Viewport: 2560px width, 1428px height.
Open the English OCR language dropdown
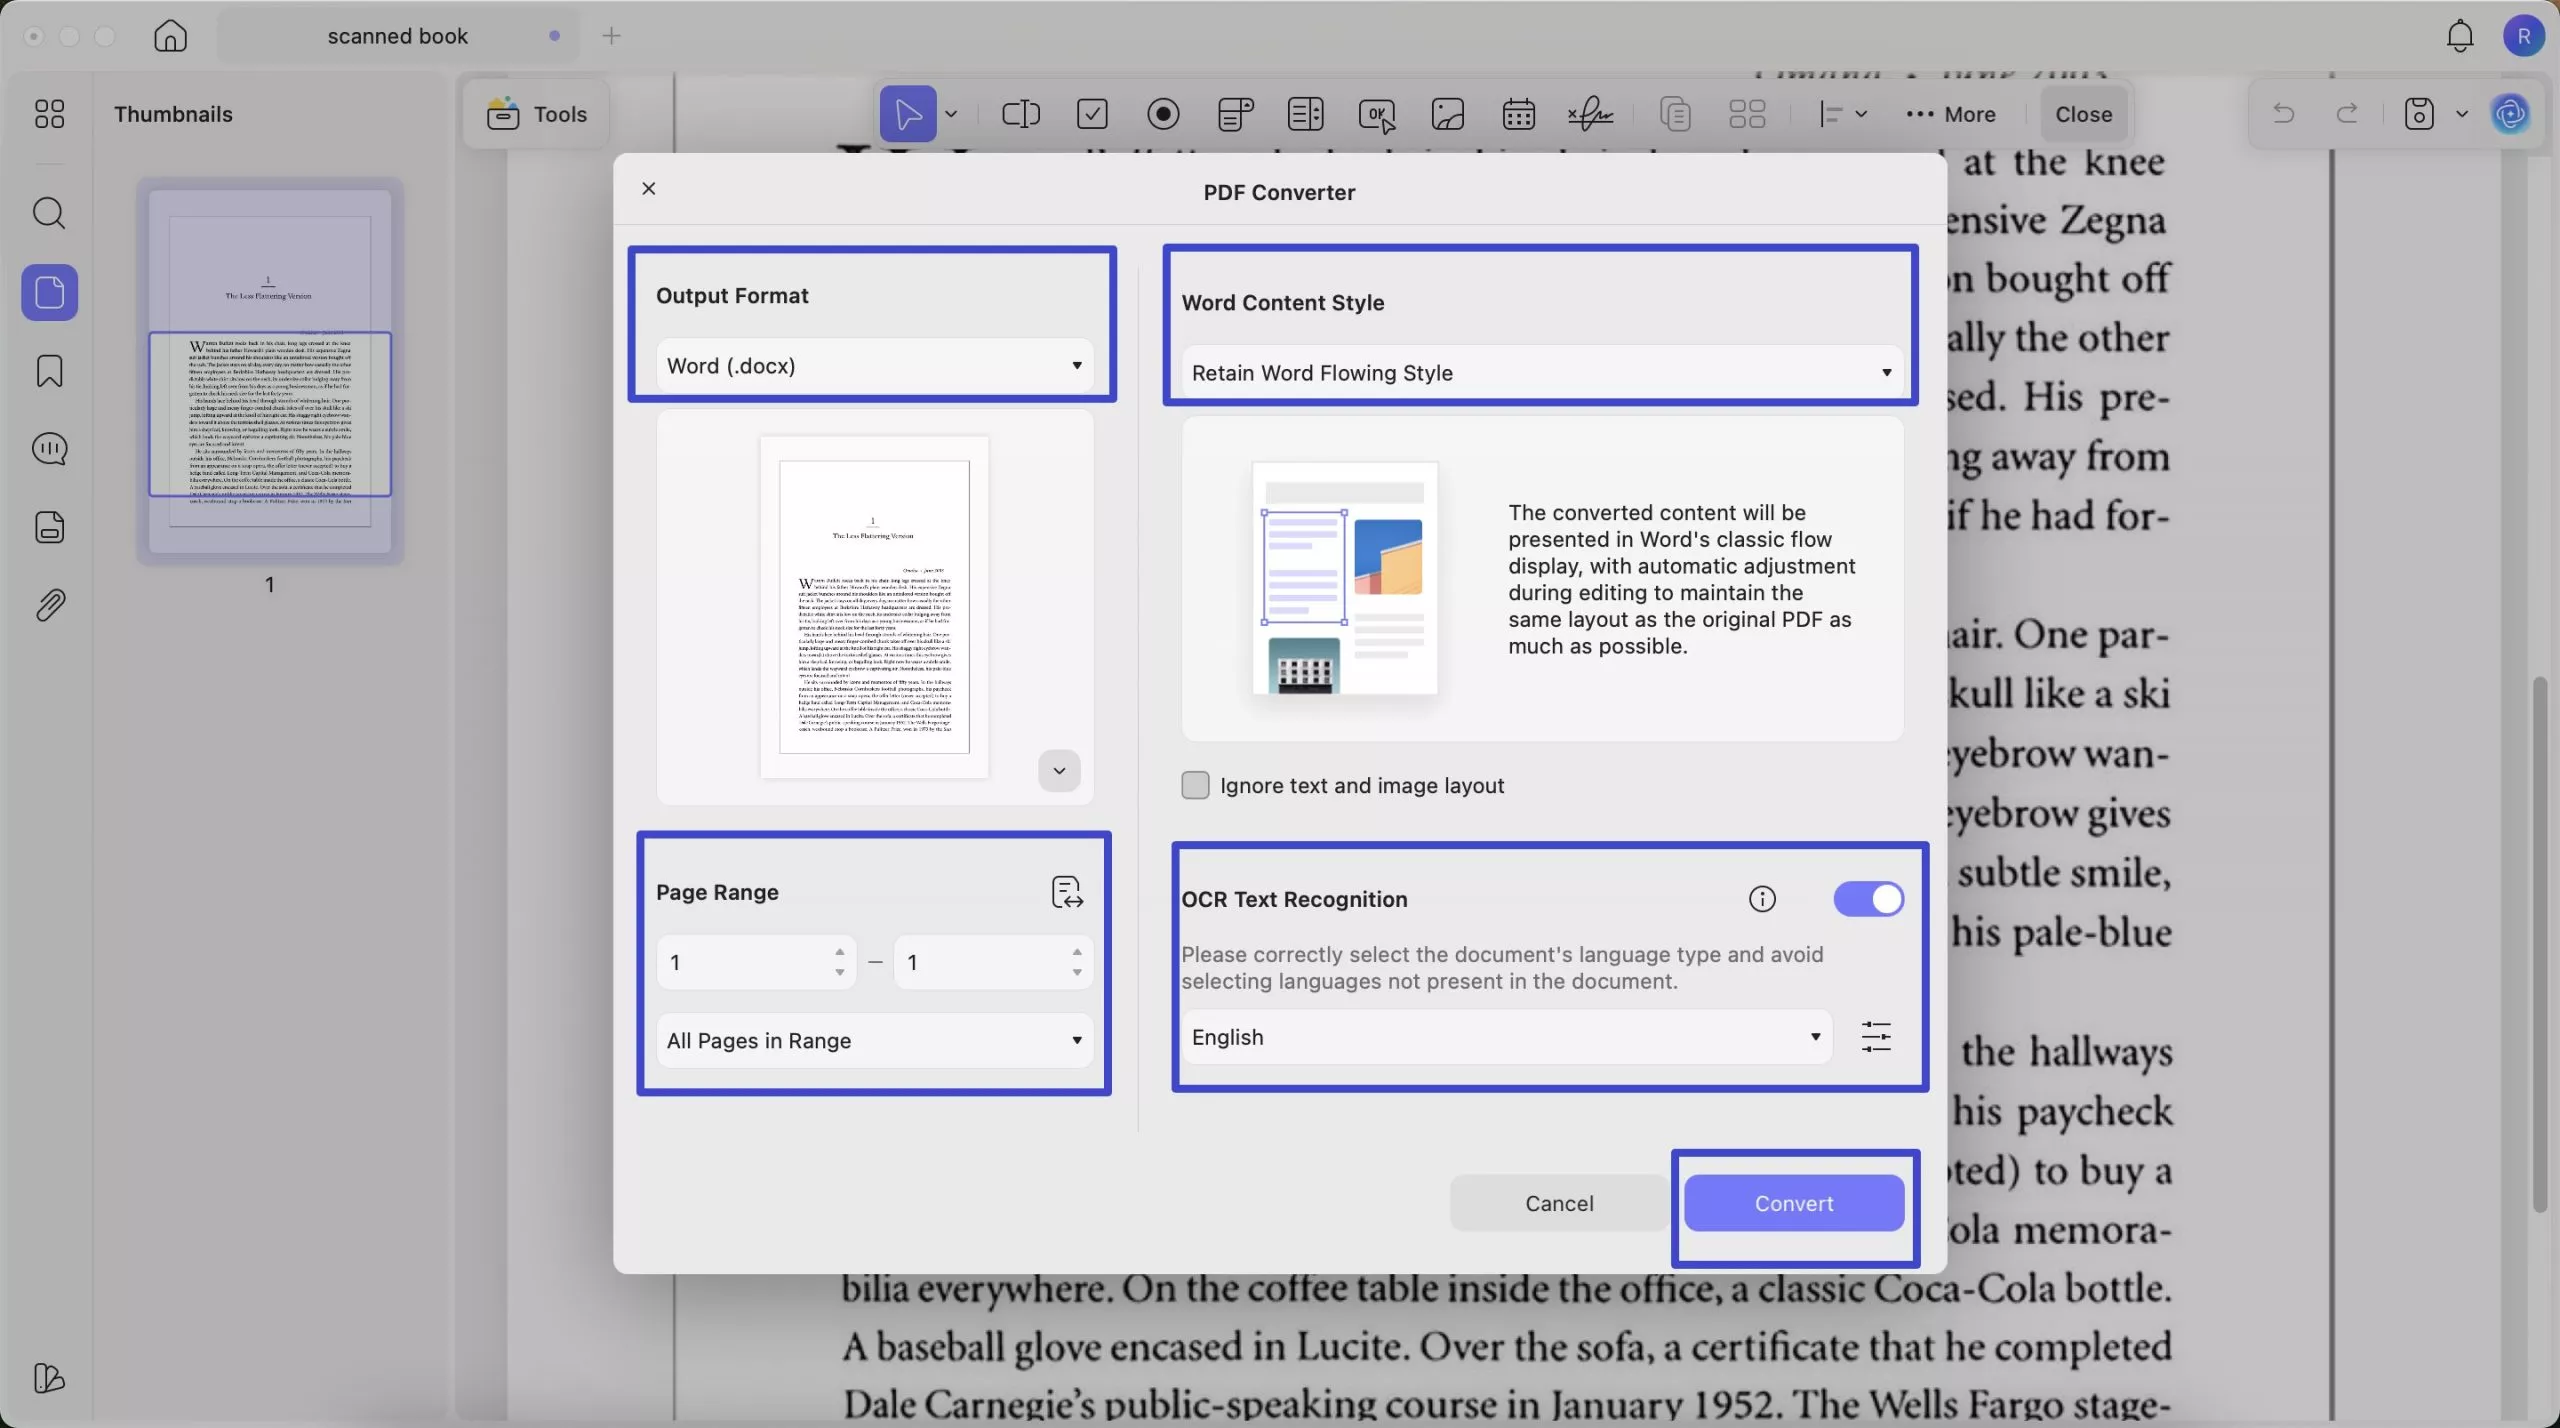click(1506, 1037)
